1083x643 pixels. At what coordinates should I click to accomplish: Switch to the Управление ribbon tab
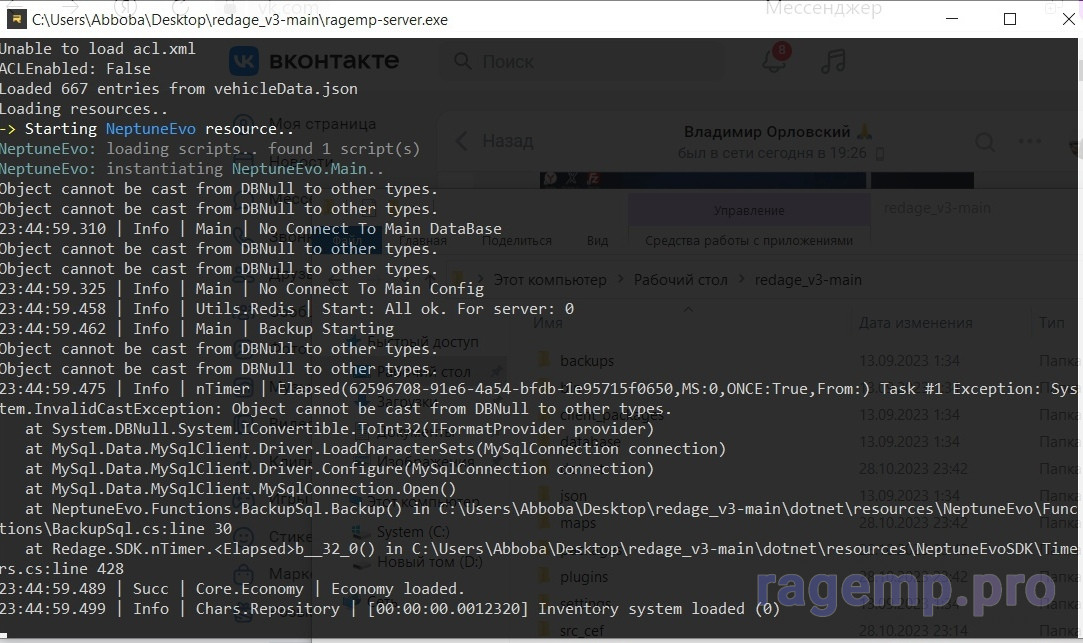[x=748, y=211]
